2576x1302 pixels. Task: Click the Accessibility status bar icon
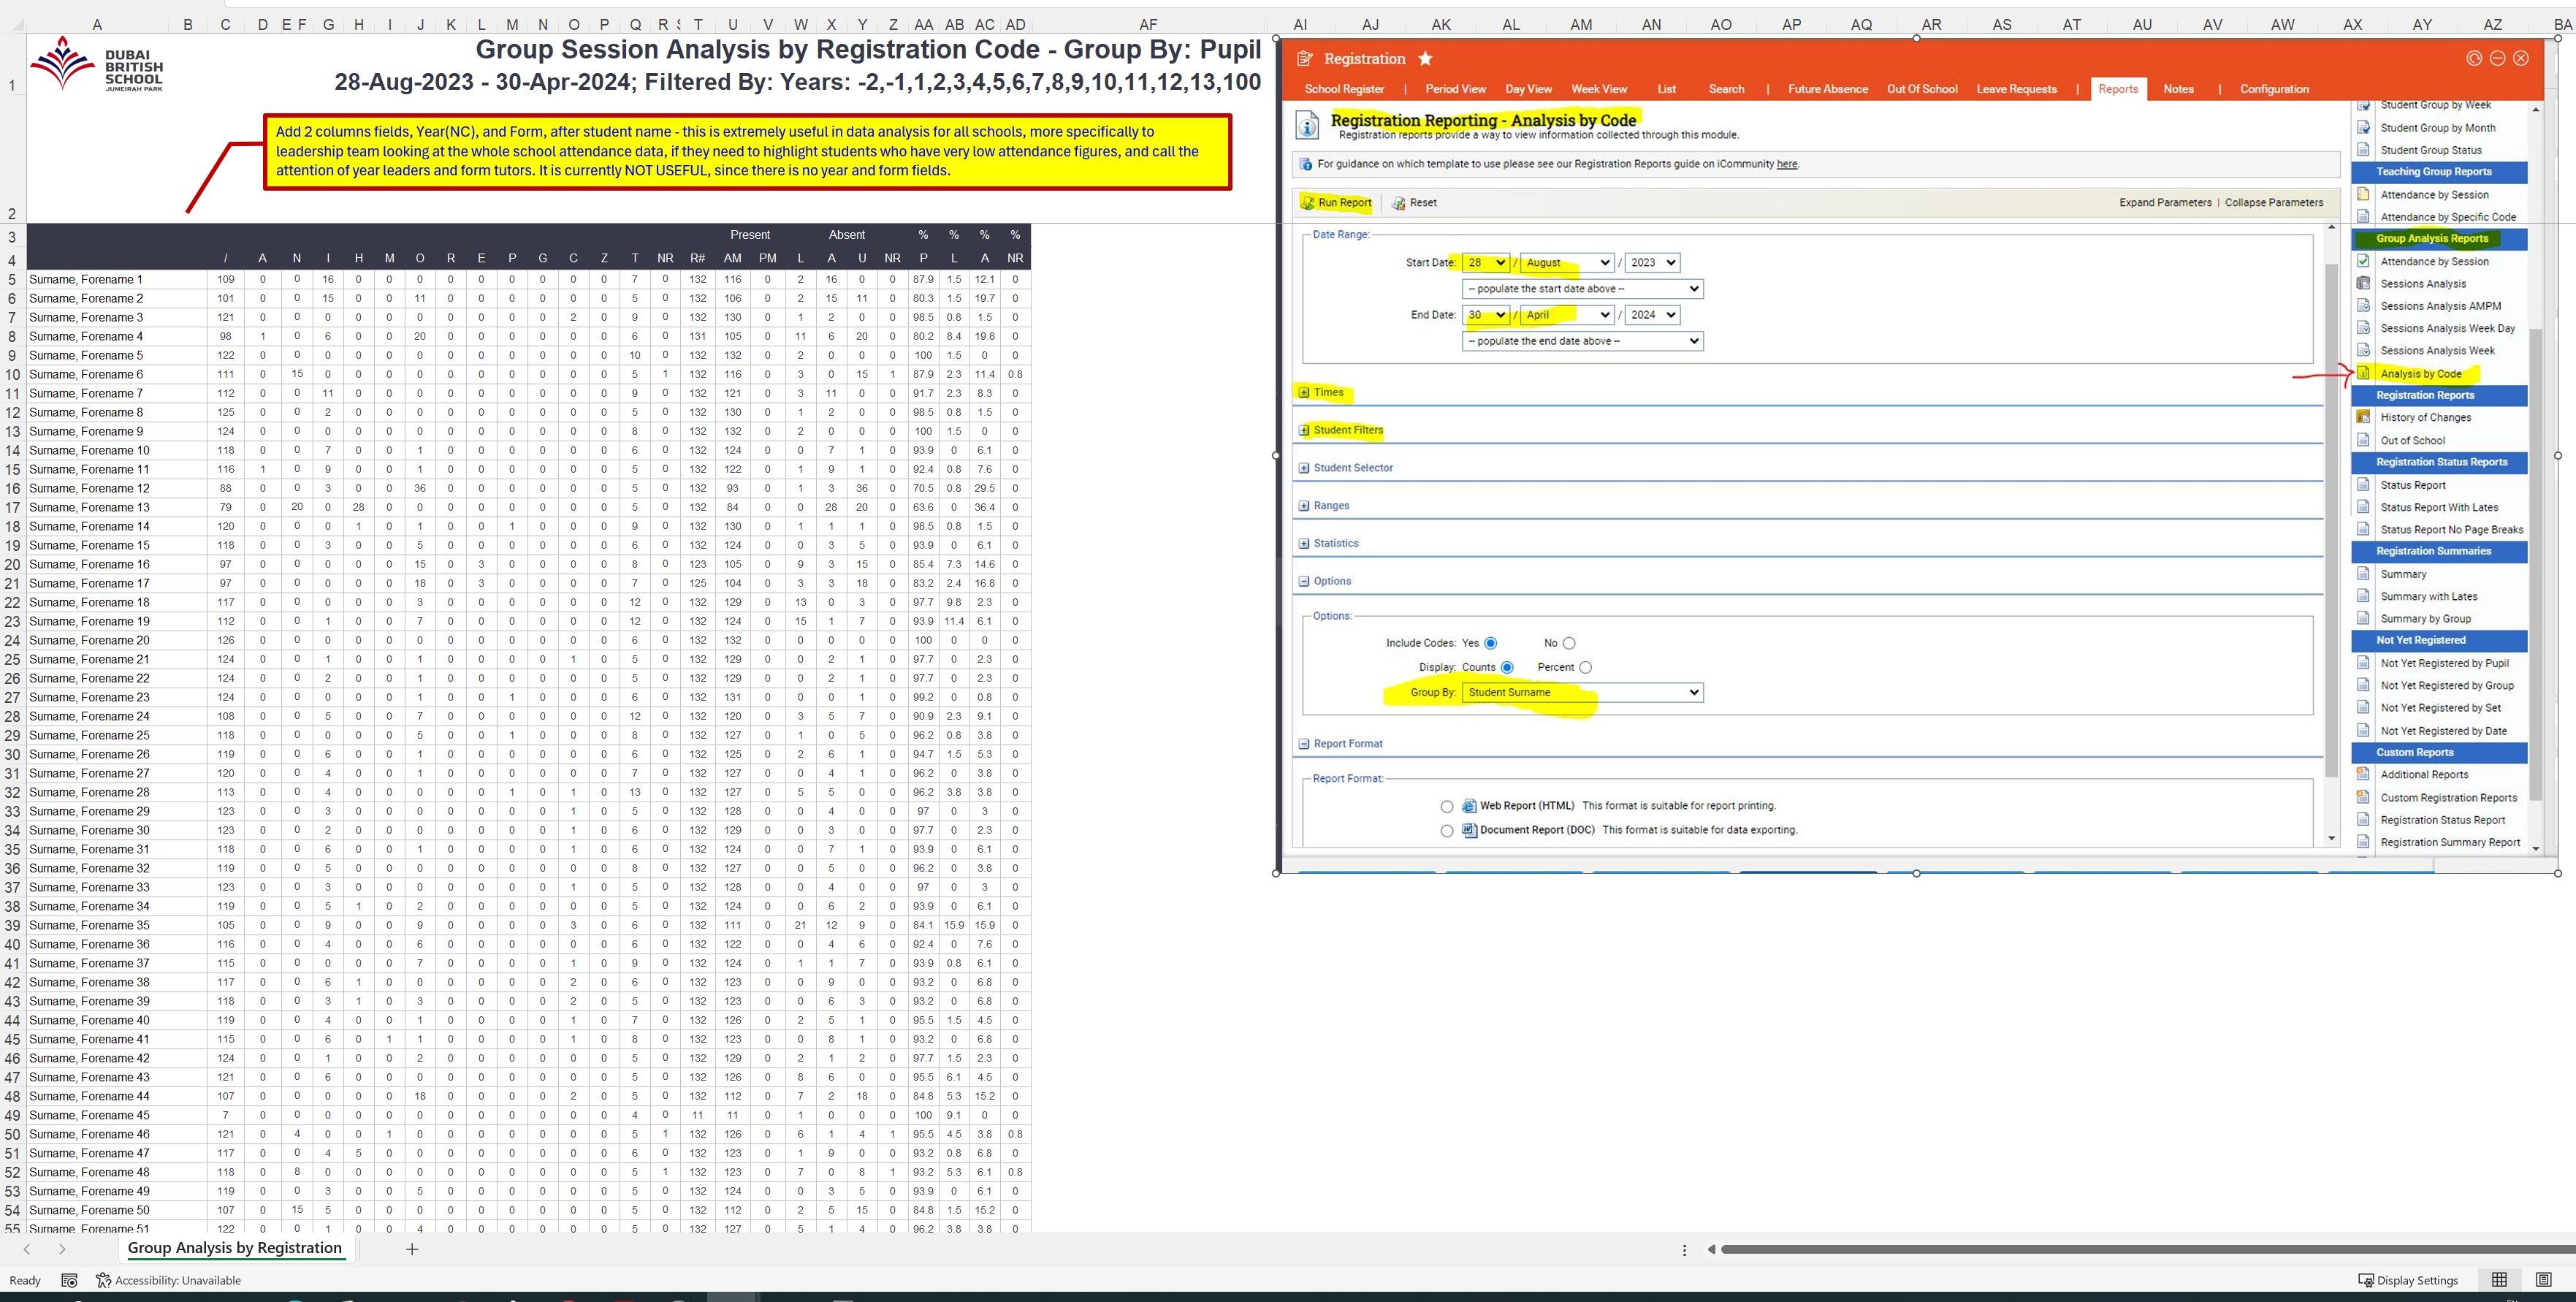103,1280
